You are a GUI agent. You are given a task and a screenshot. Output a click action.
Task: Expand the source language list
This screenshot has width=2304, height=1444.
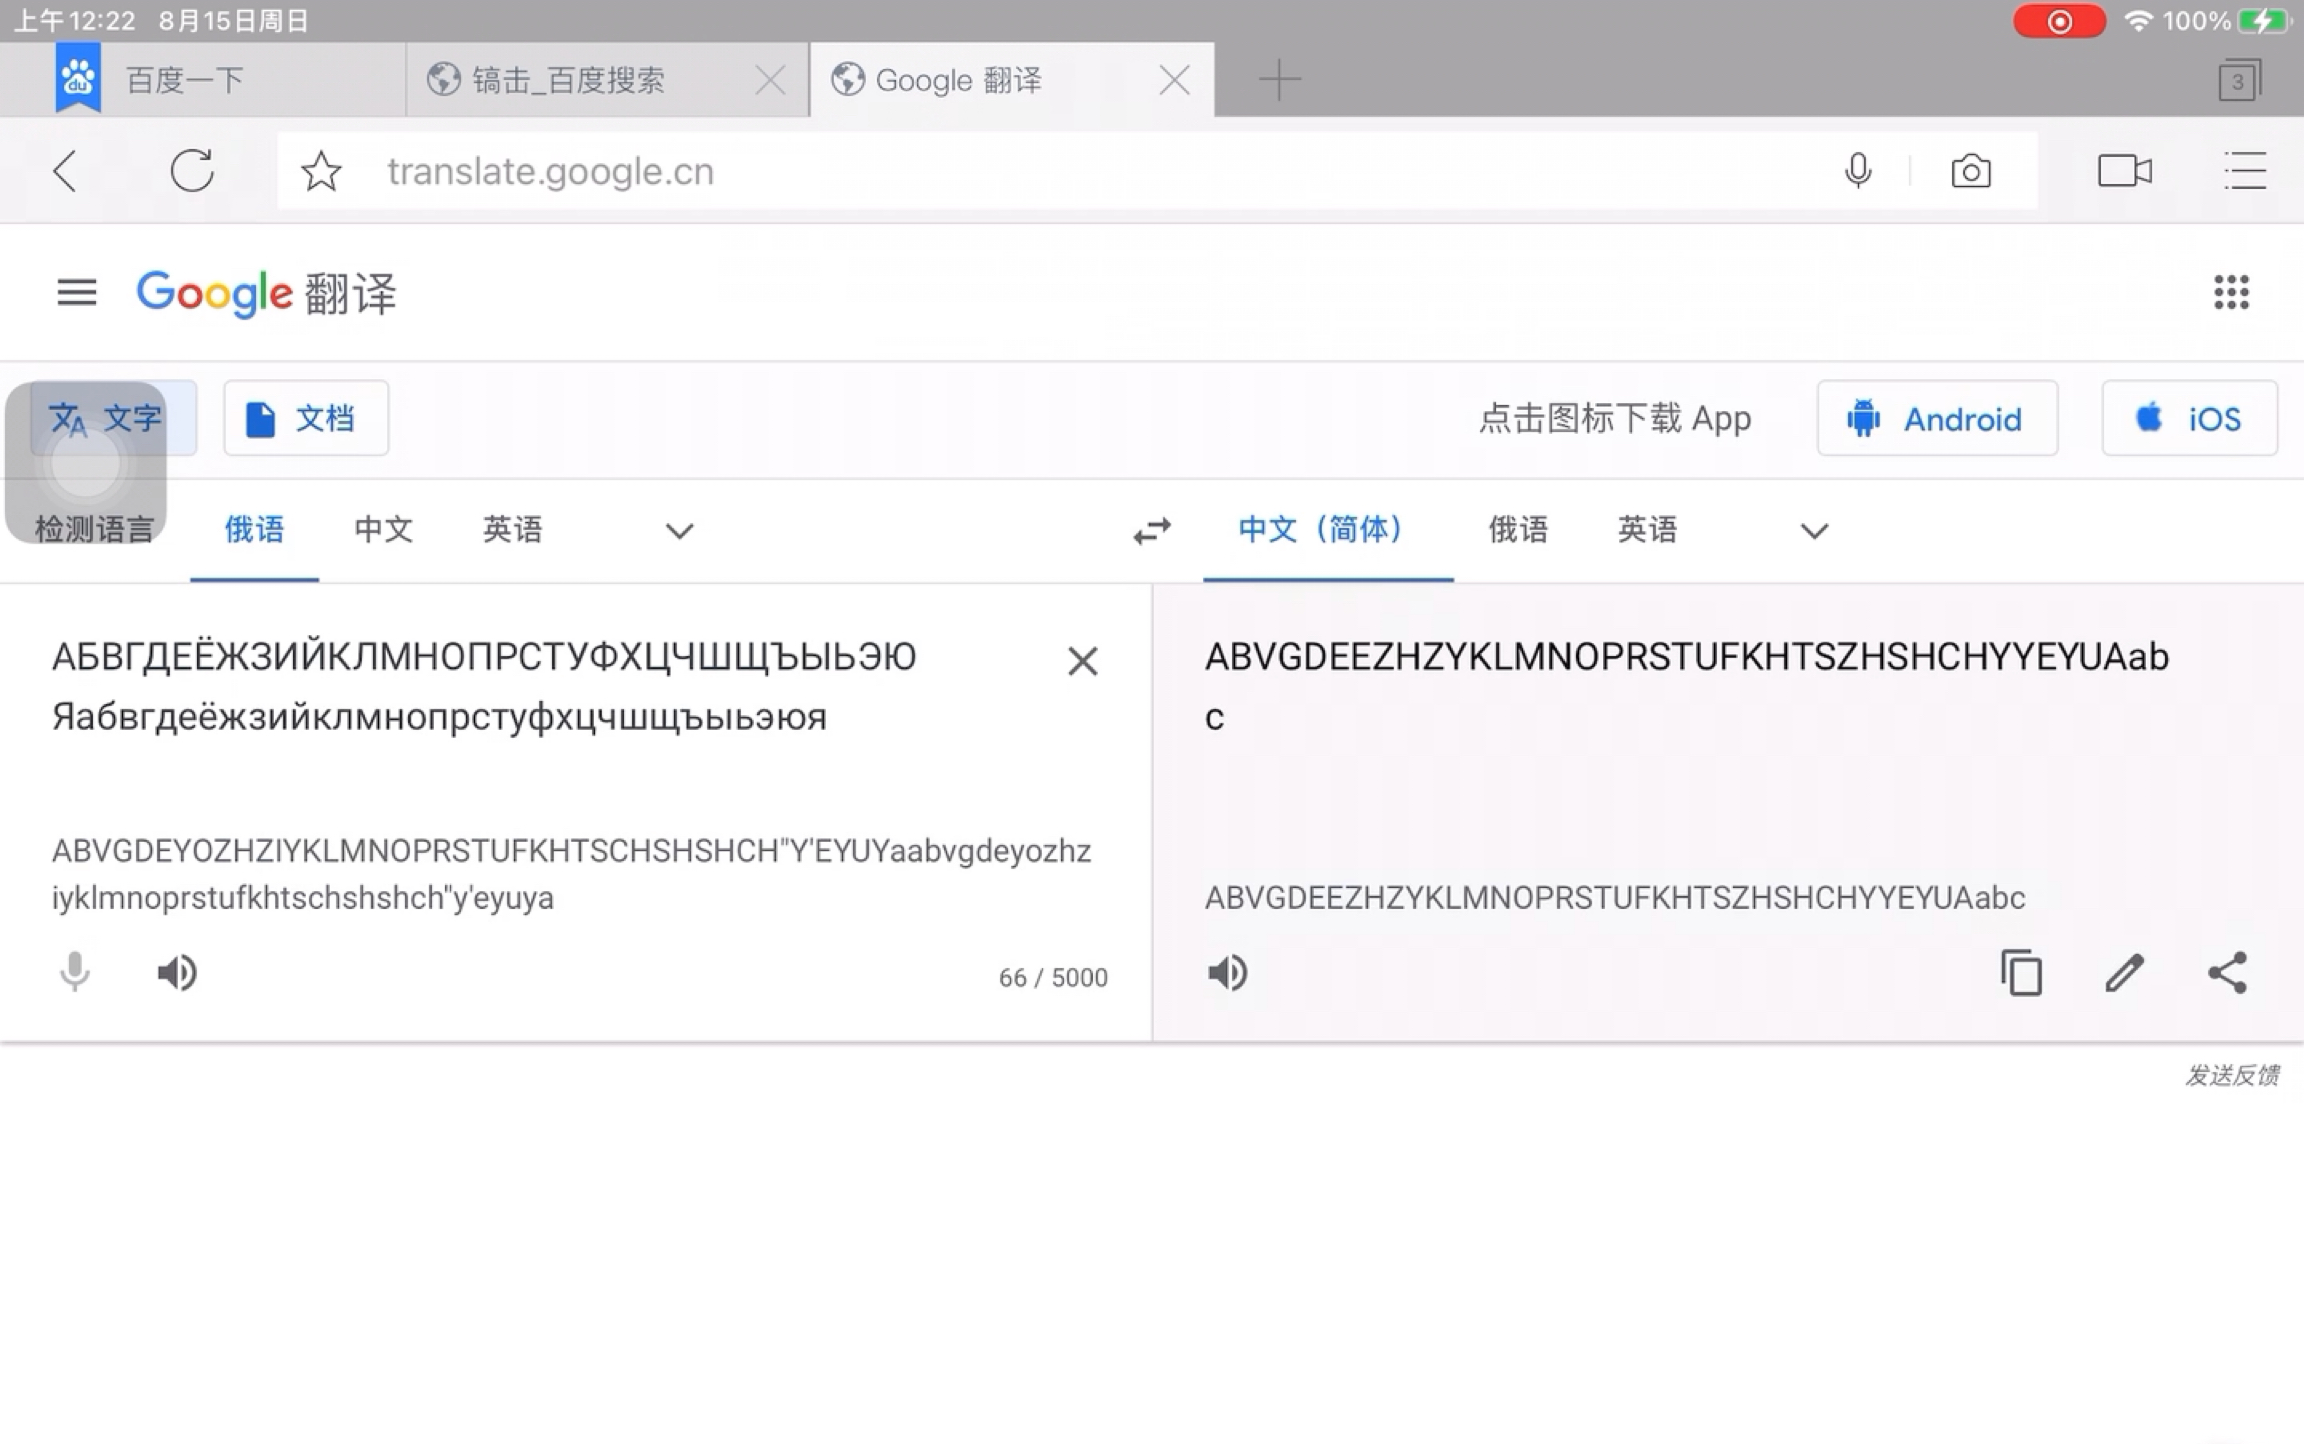pyautogui.click(x=679, y=530)
